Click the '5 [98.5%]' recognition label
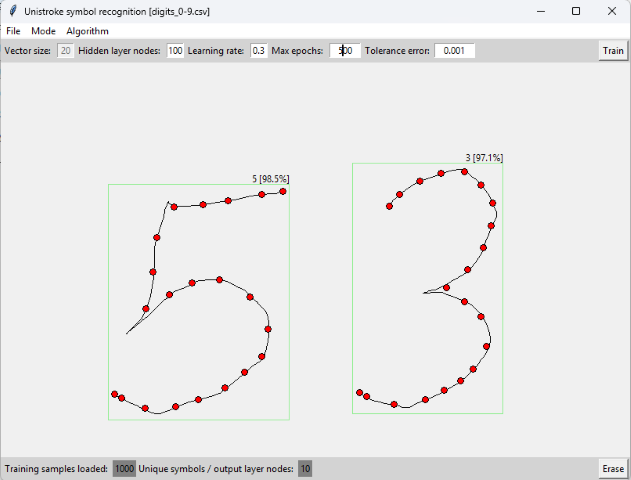This screenshot has height=480, width=631. pos(270,178)
